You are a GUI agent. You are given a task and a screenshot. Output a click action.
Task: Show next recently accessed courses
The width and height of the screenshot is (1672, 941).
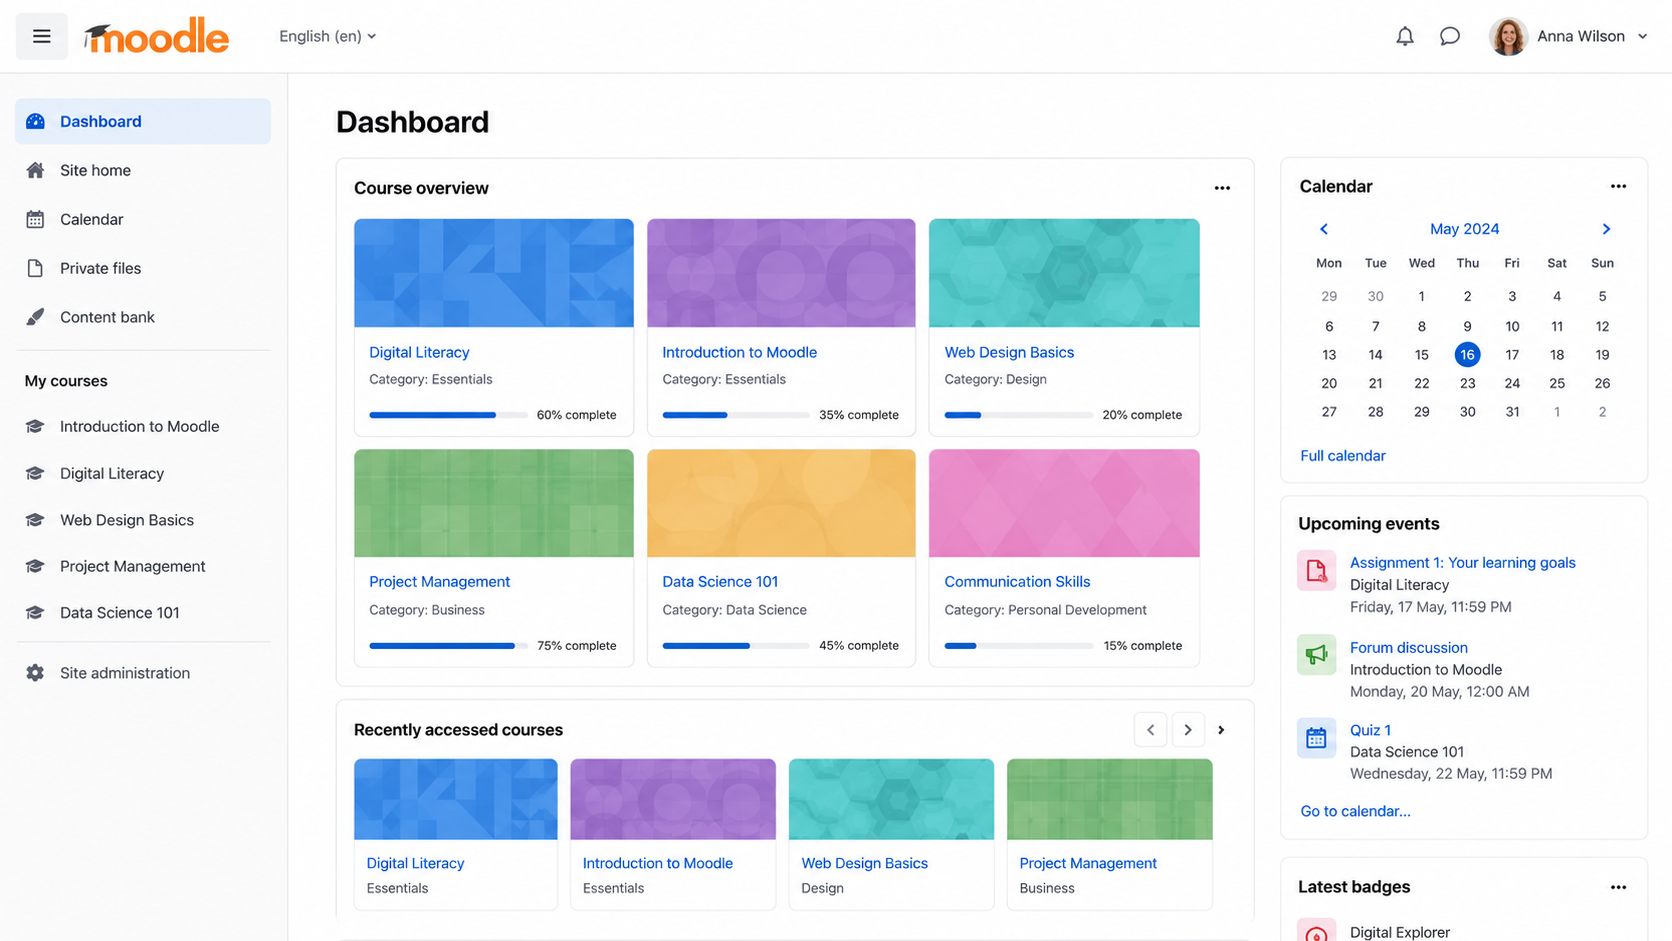(x=1188, y=730)
